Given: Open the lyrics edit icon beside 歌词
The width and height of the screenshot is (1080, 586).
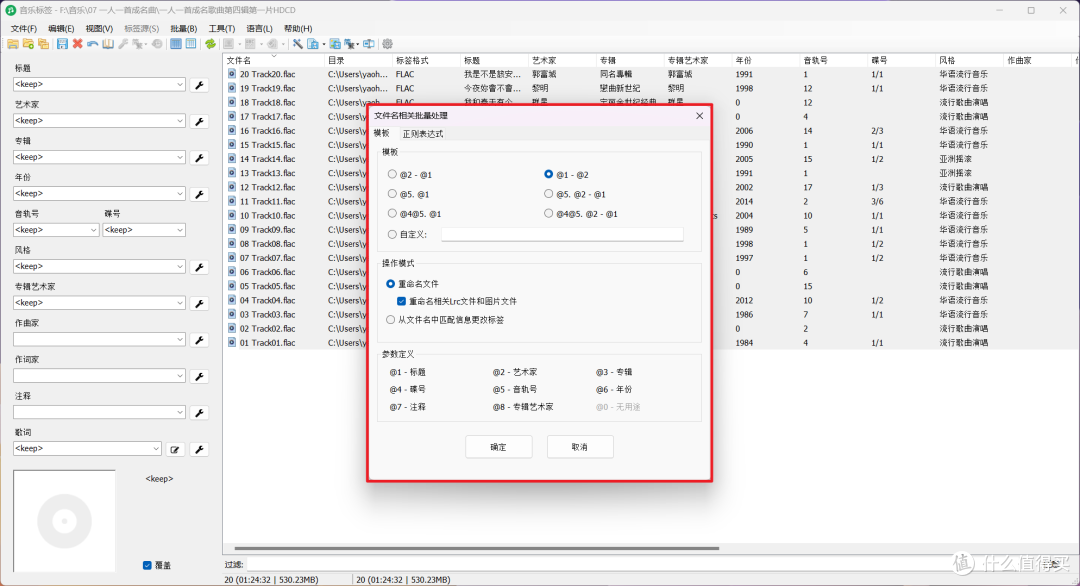Looking at the screenshot, I should pyautogui.click(x=175, y=450).
